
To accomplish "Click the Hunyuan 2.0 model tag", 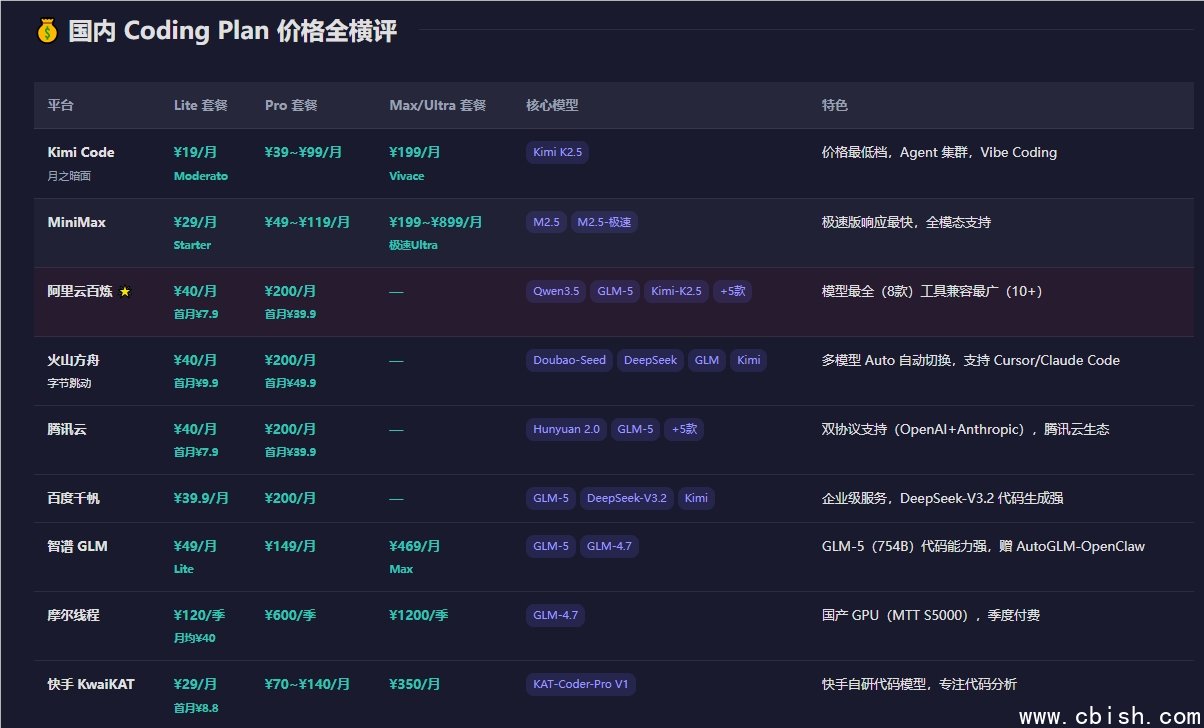I will click(566, 429).
